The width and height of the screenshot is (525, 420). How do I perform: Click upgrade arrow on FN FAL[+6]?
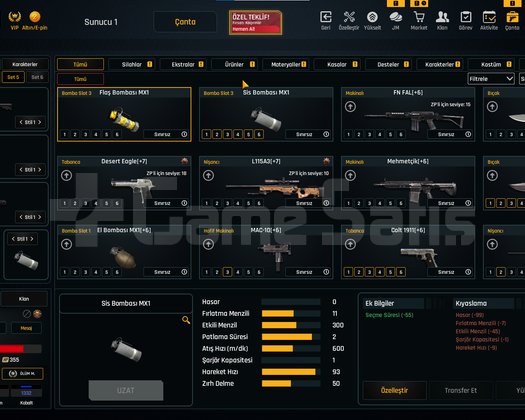(x=350, y=107)
